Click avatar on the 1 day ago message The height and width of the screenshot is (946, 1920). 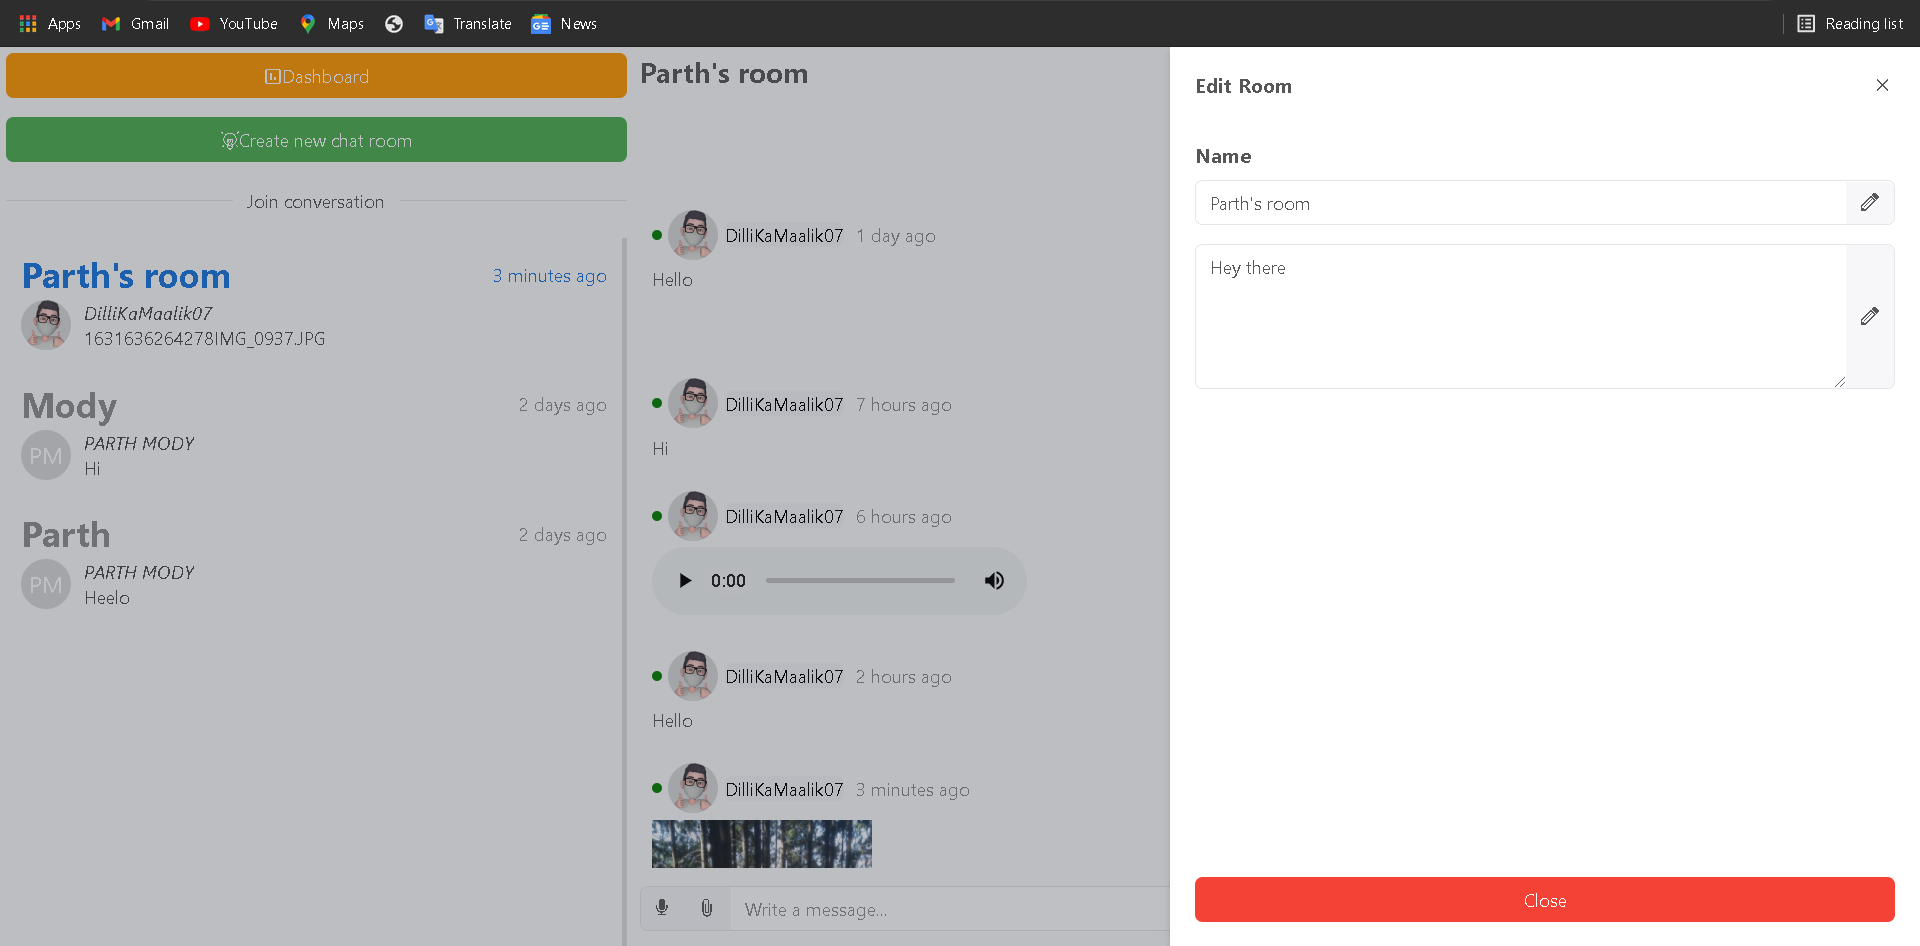[x=693, y=235]
